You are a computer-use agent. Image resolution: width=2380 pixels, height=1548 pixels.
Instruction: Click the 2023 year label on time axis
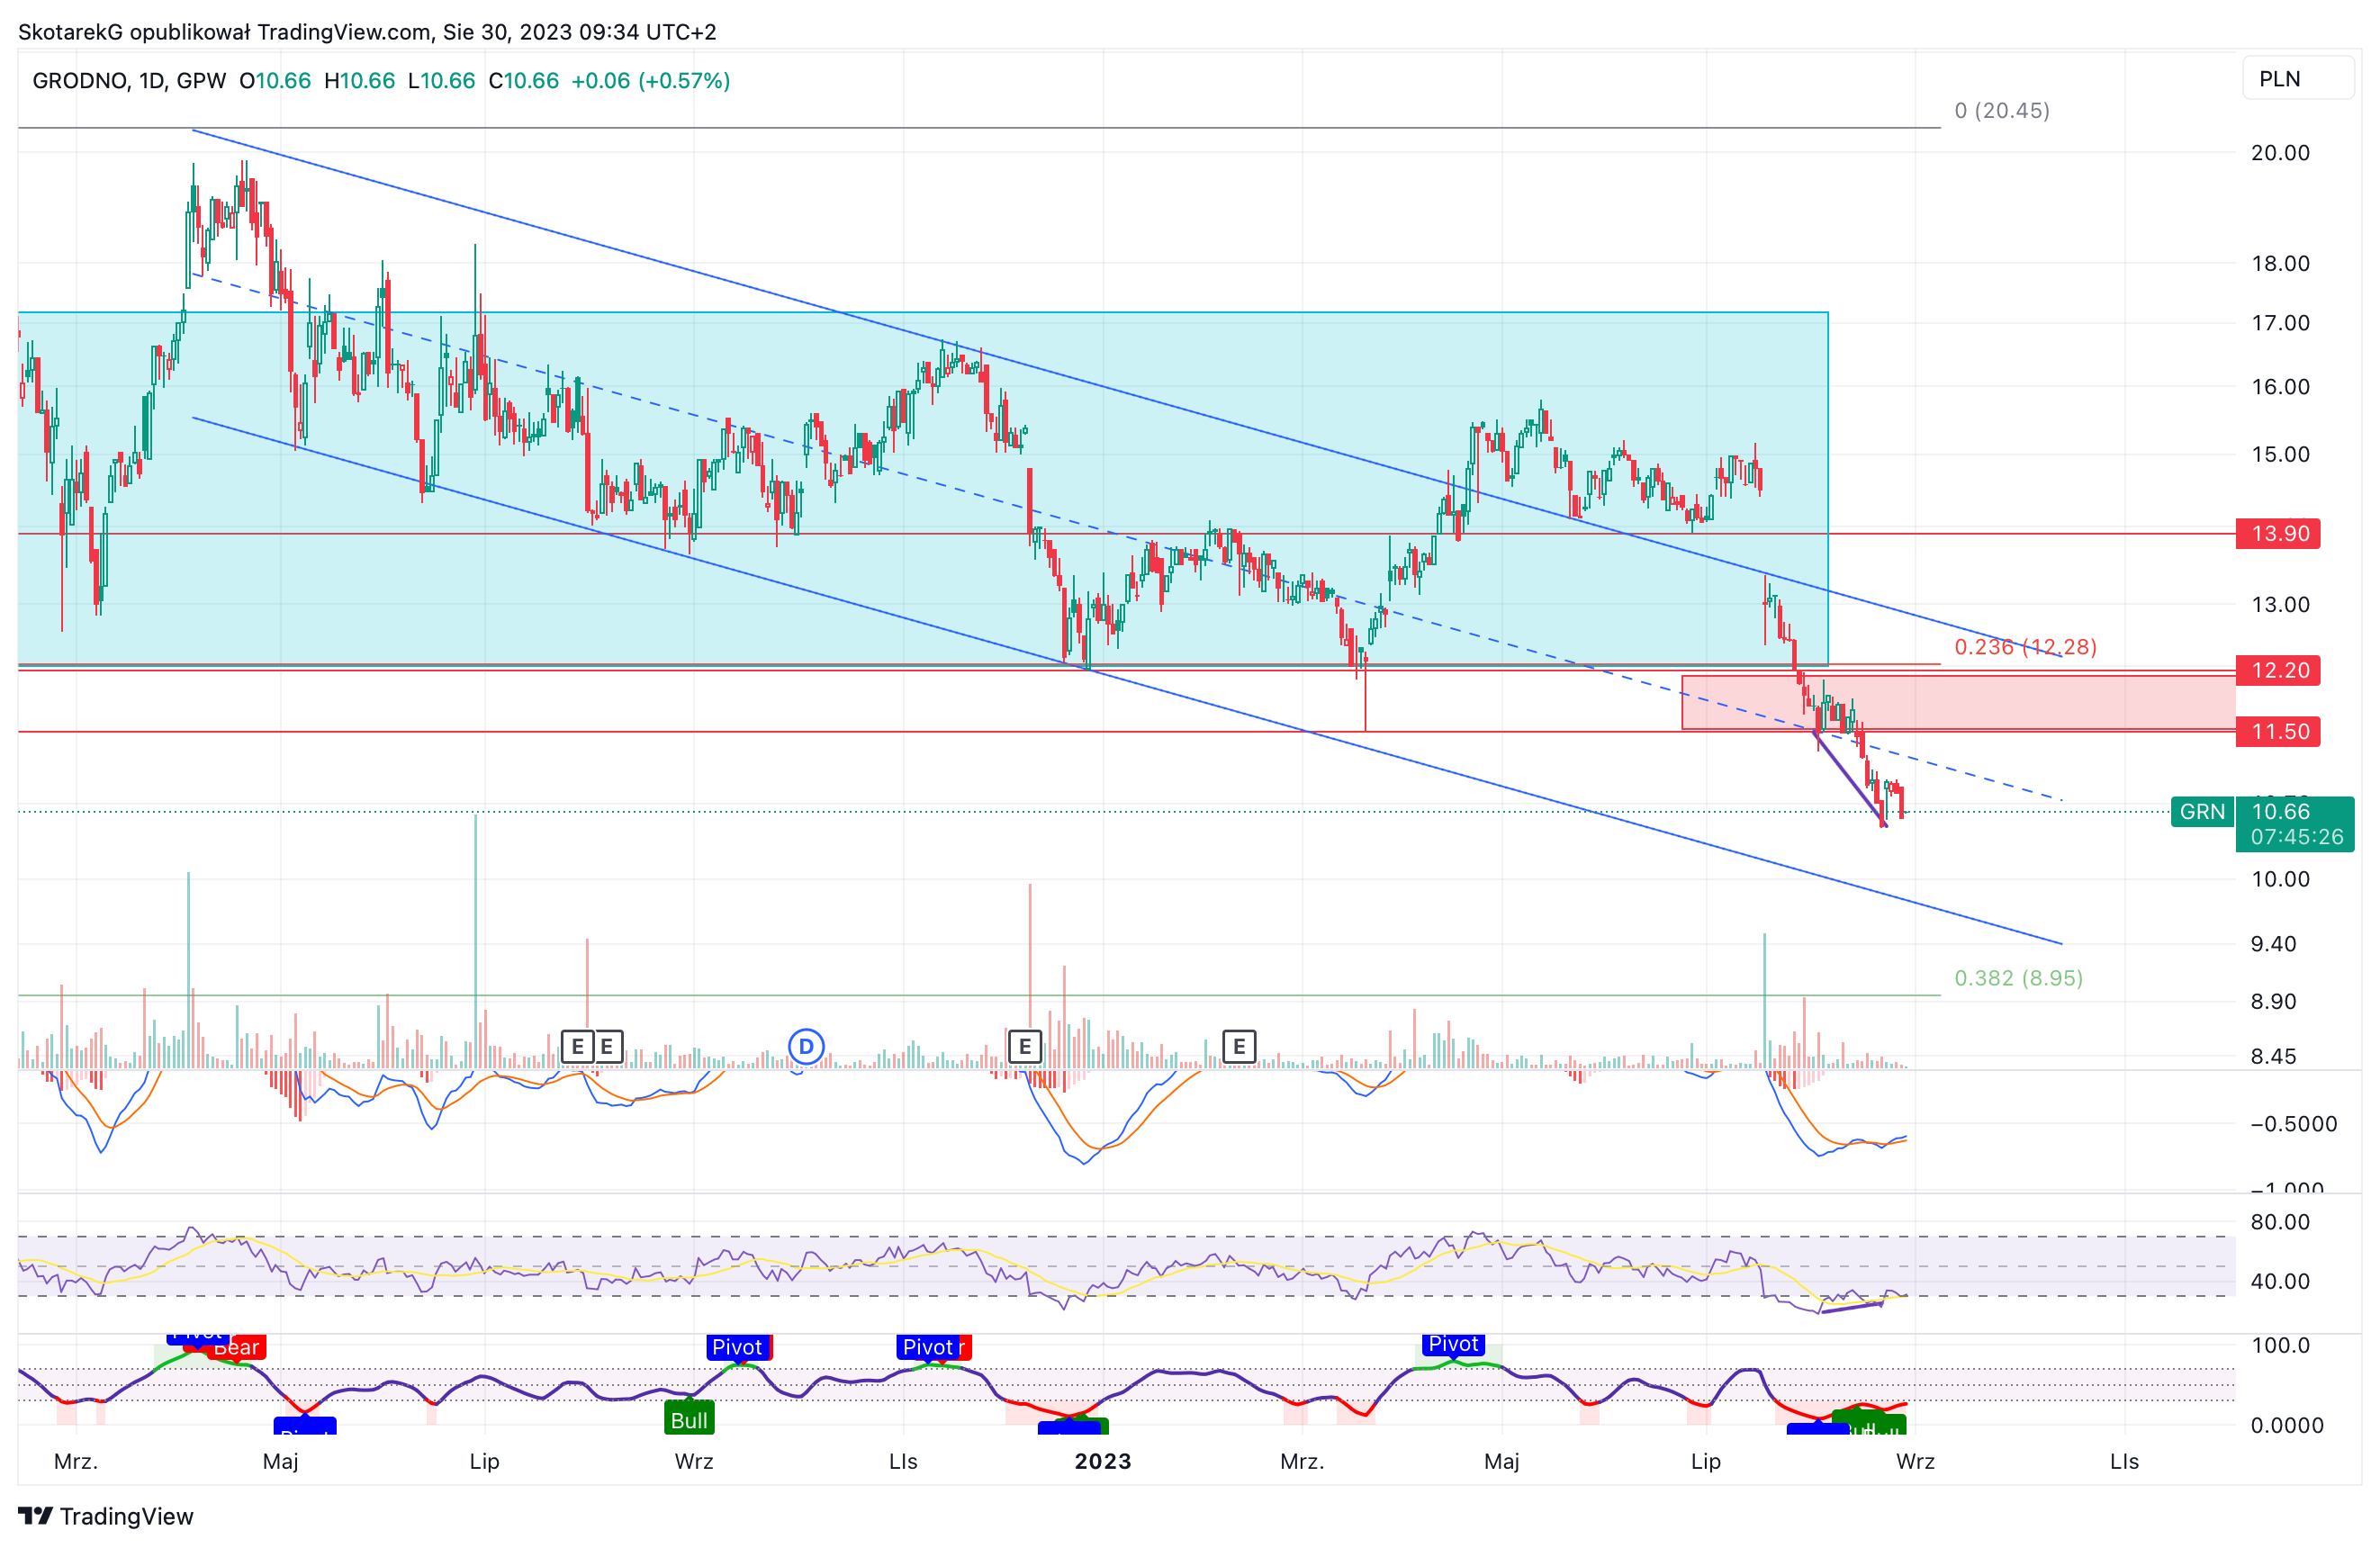(1102, 1460)
